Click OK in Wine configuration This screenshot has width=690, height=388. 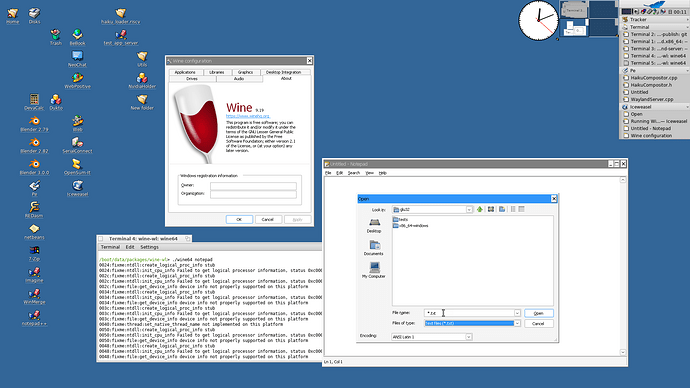pos(239,220)
